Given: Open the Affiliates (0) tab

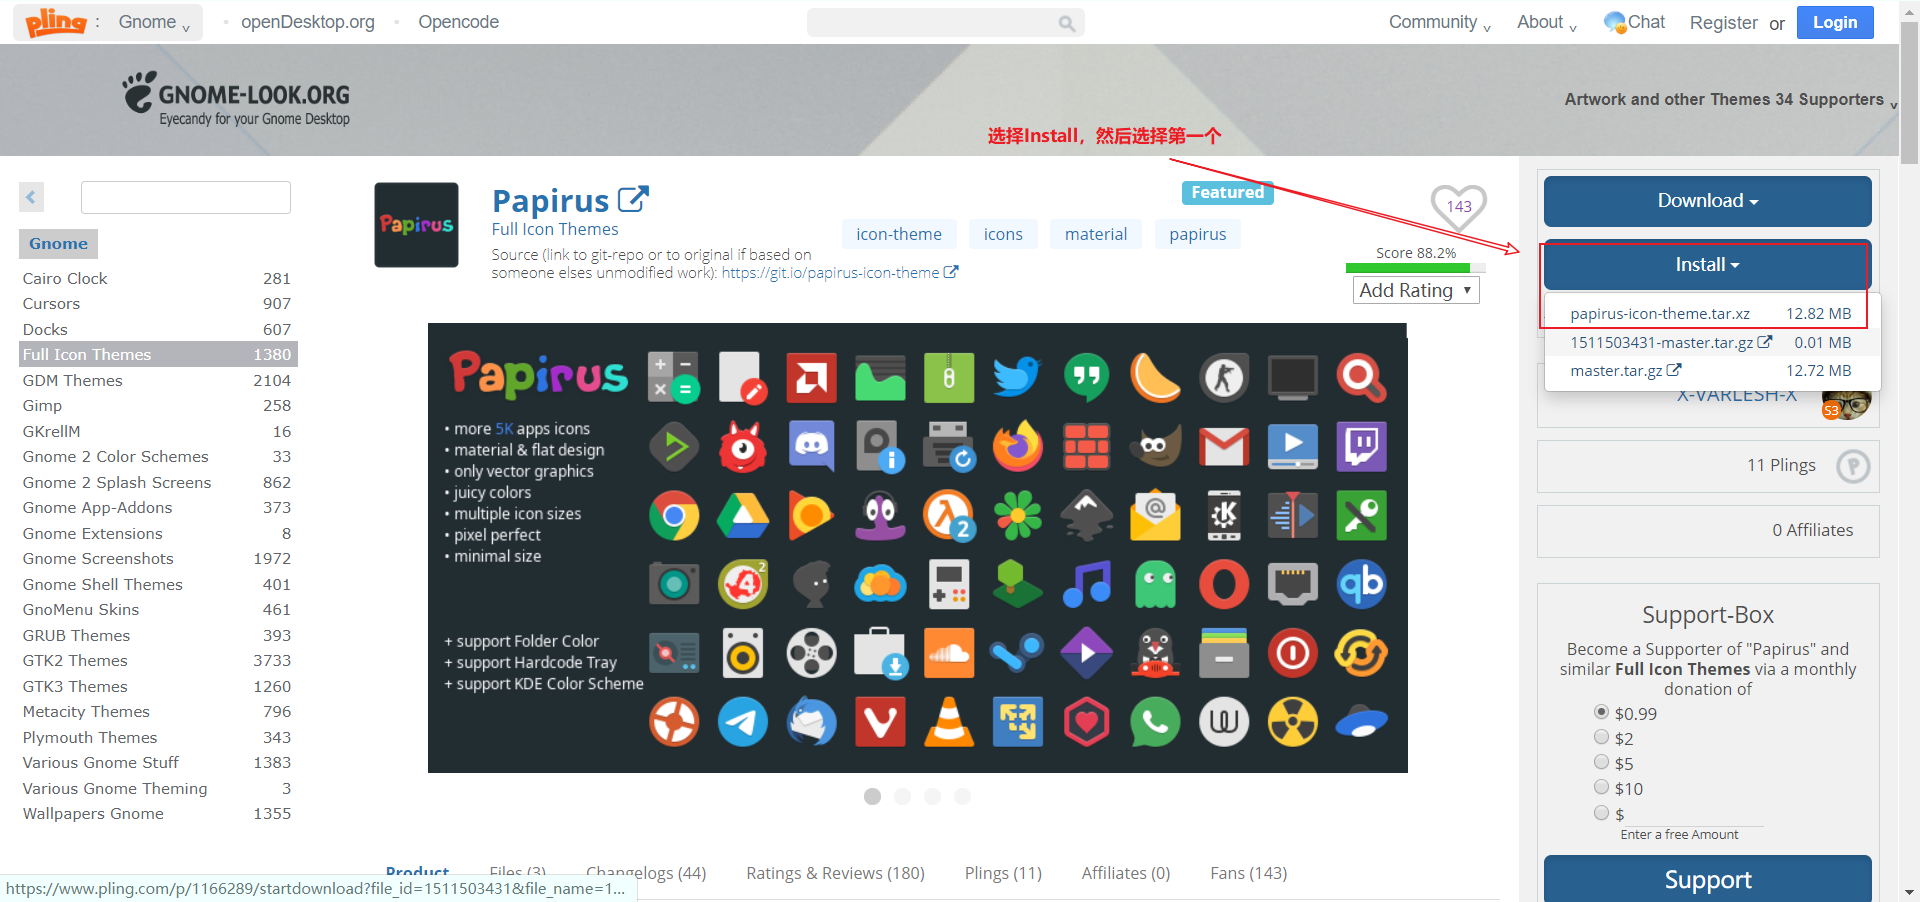Looking at the screenshot, I should [x=1126, y=873].
